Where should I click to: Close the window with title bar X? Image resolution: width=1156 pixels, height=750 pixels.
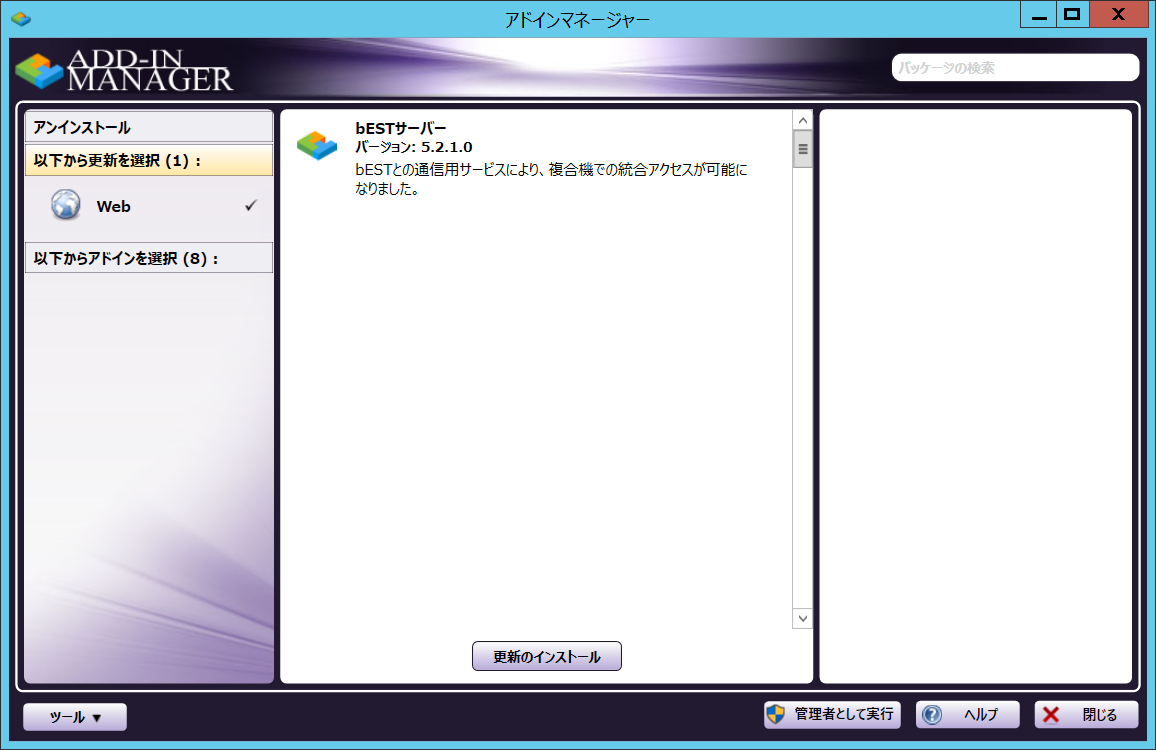pos(1118,15)
